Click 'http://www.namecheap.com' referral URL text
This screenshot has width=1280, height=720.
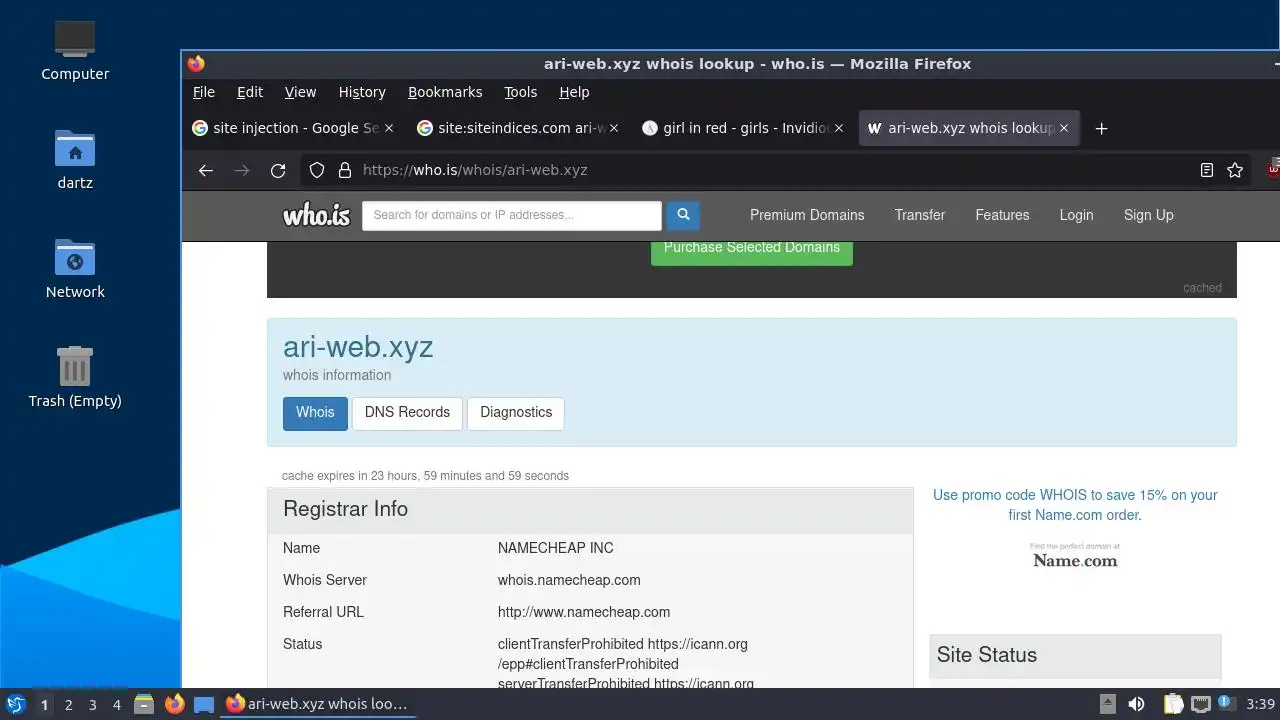click(x=584, y=612)
